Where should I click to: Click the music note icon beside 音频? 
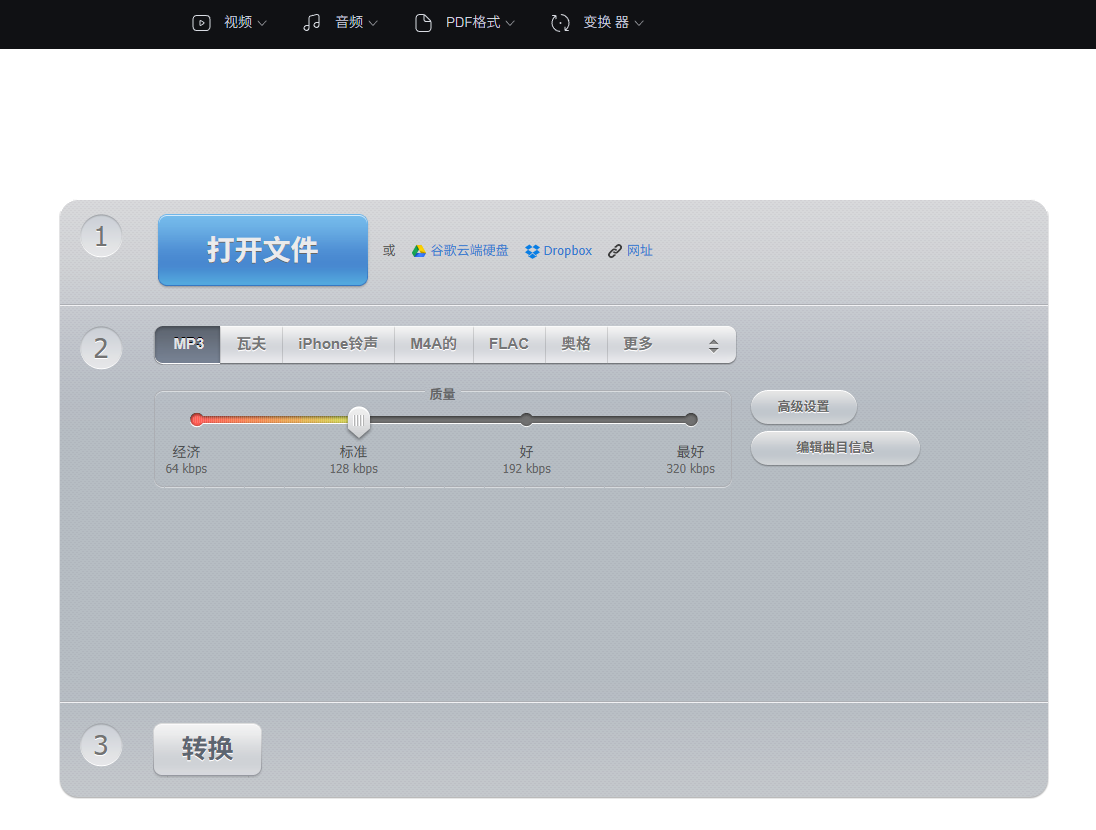(x=314, y=22)
